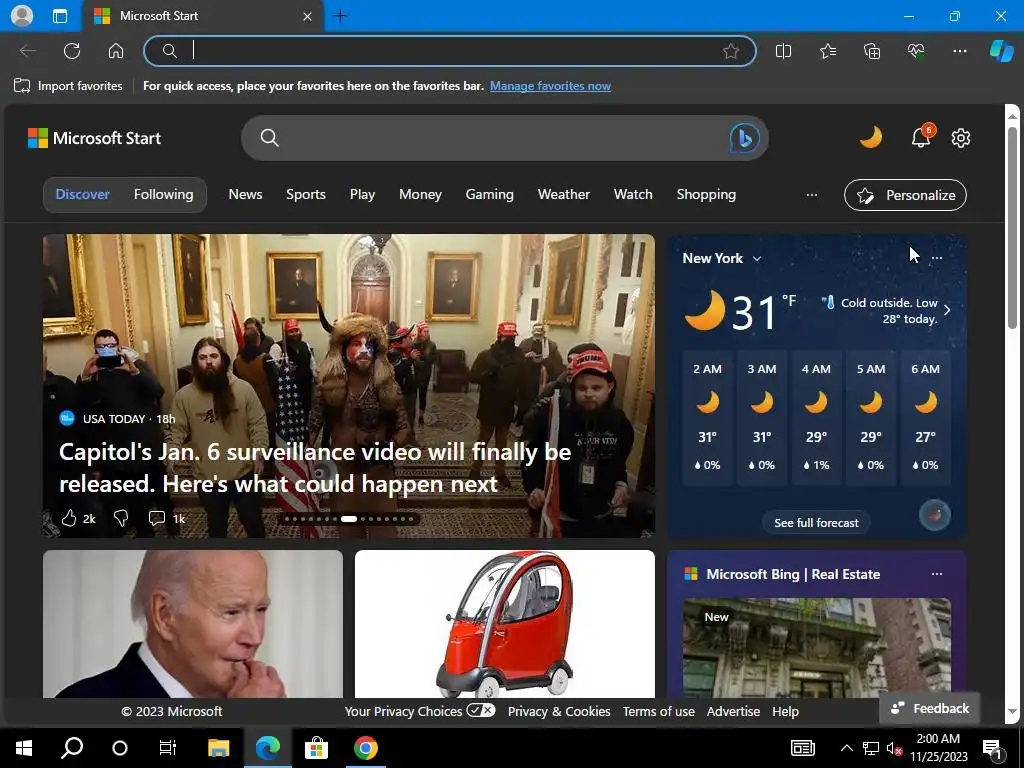Open the Sports category

(306, 195)
